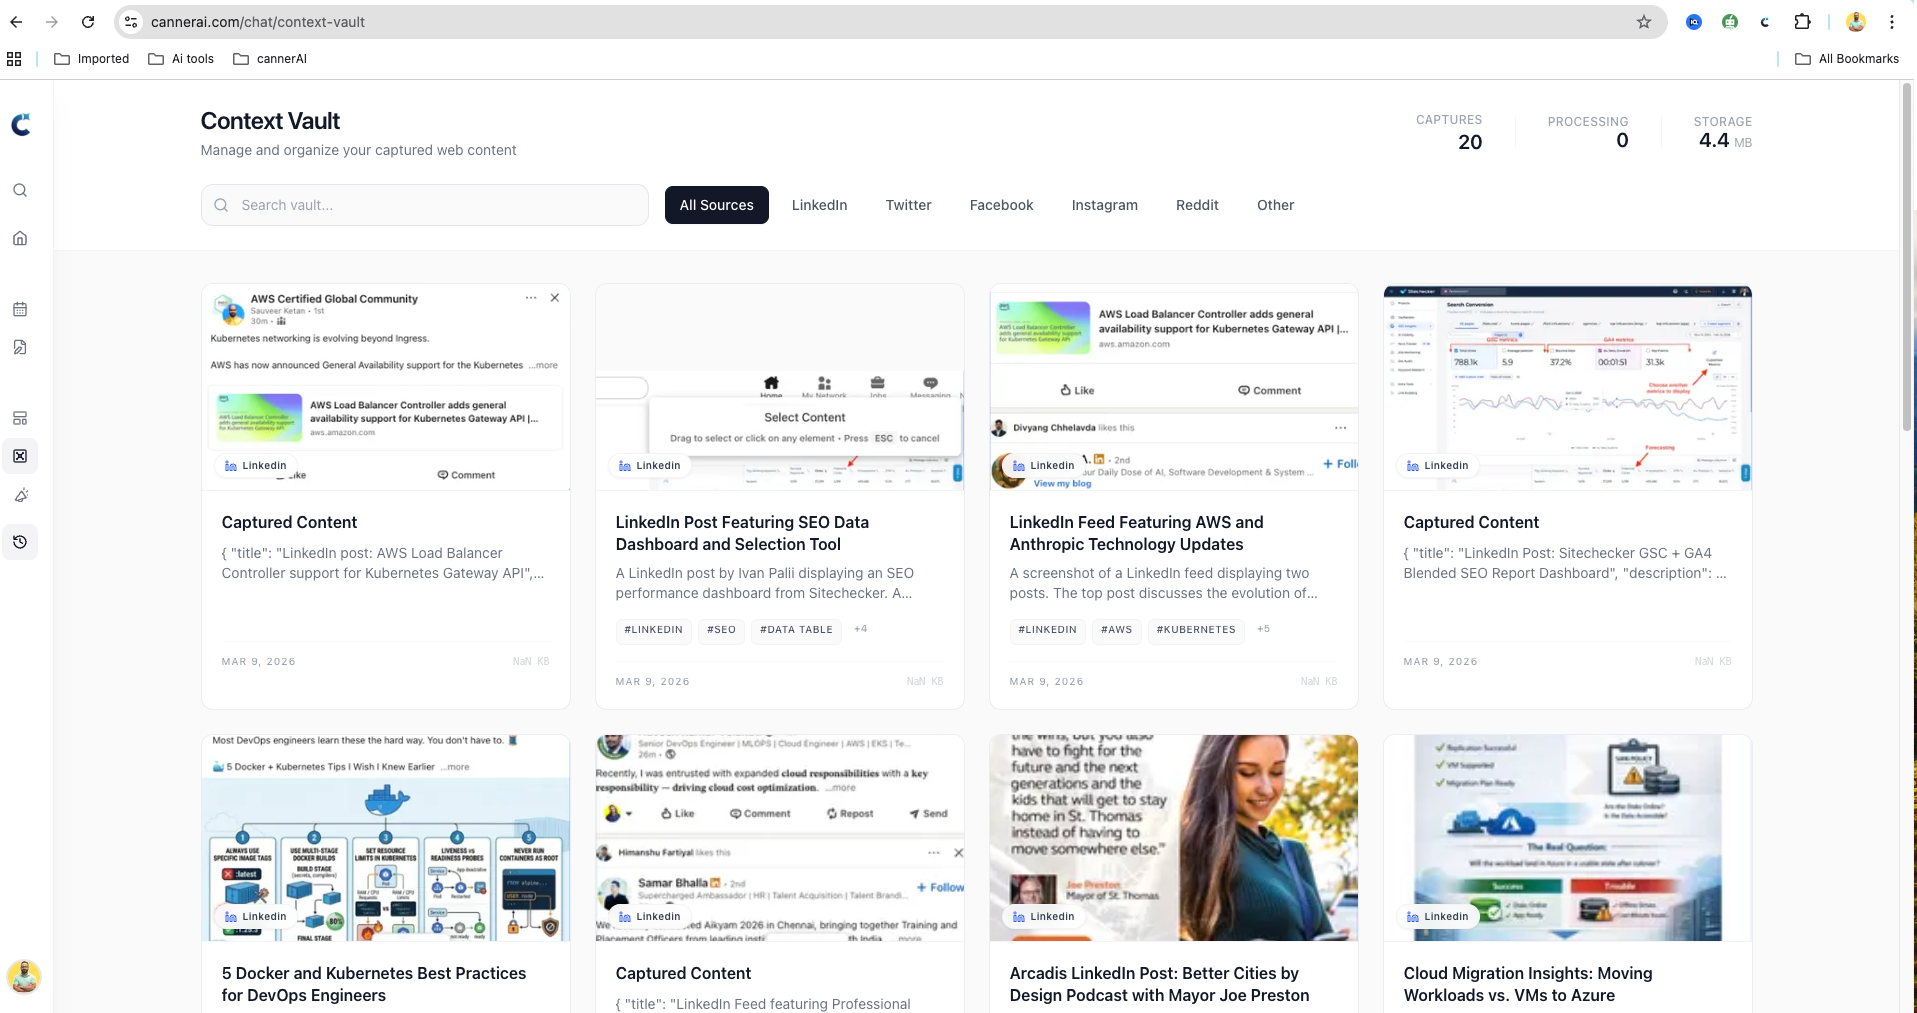Click the CannerAI logo in sidebar
The image size is (1917, 1013).
pyautogui.click(x=21, y=124)
